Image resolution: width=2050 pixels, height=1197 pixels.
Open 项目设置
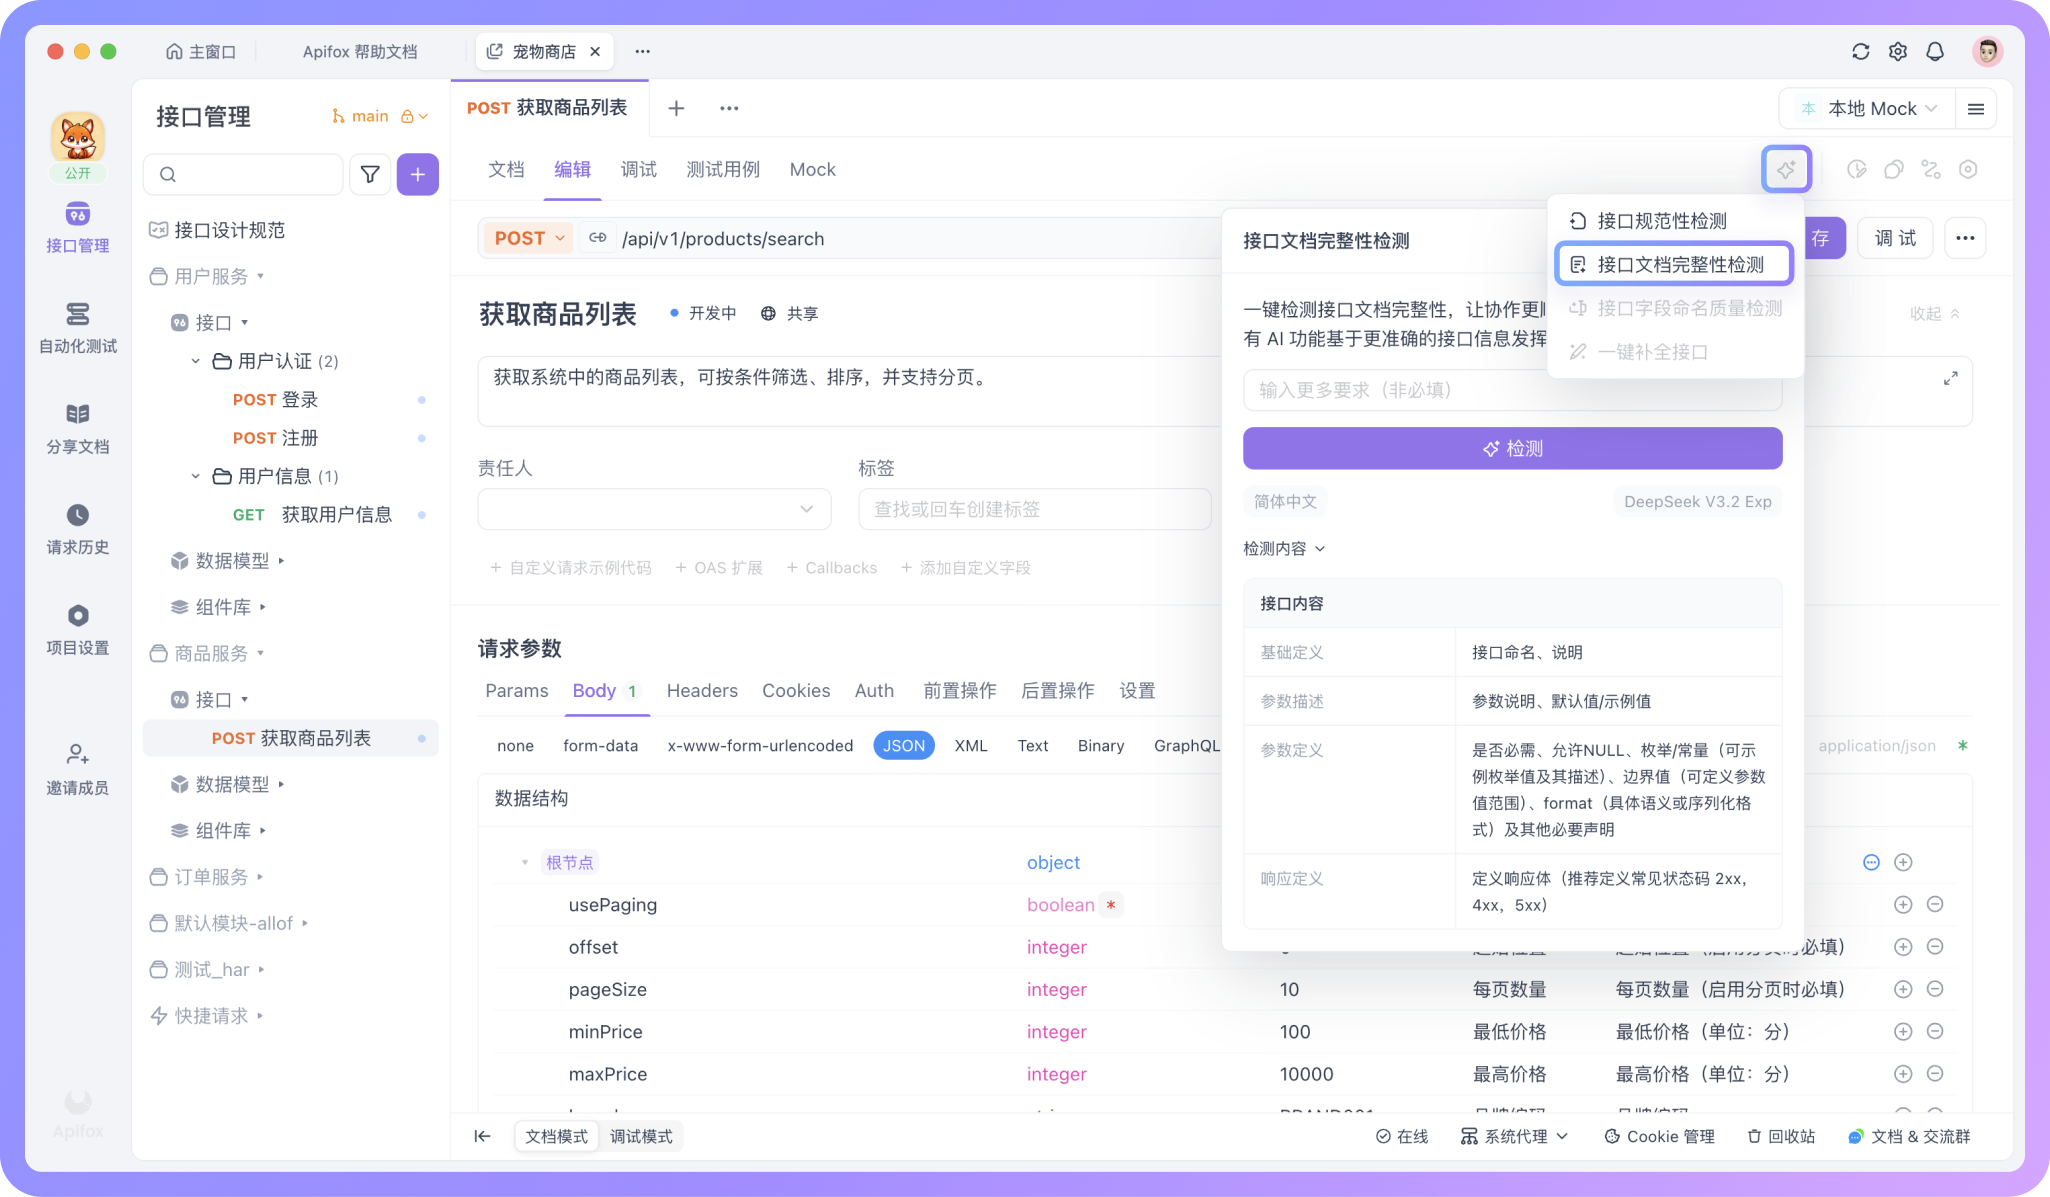point(77,628)
